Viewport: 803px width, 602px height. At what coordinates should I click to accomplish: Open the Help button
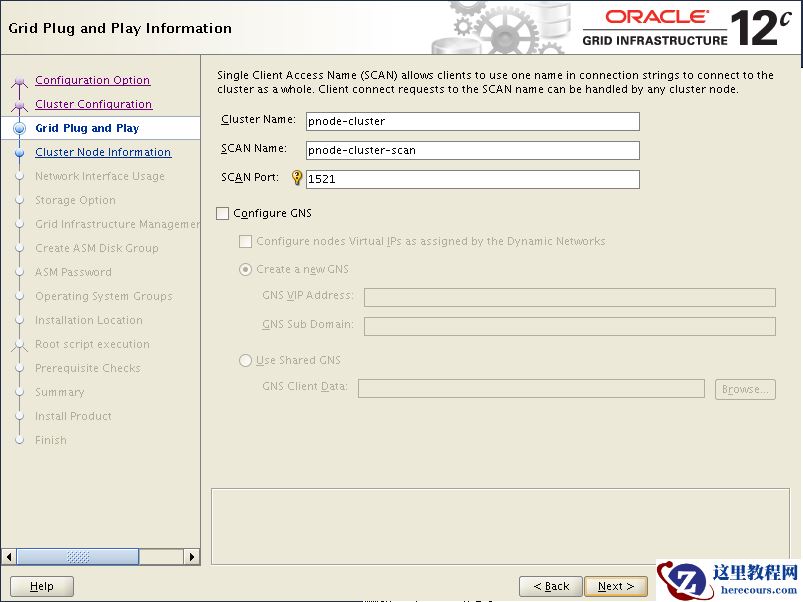(42, 586)
